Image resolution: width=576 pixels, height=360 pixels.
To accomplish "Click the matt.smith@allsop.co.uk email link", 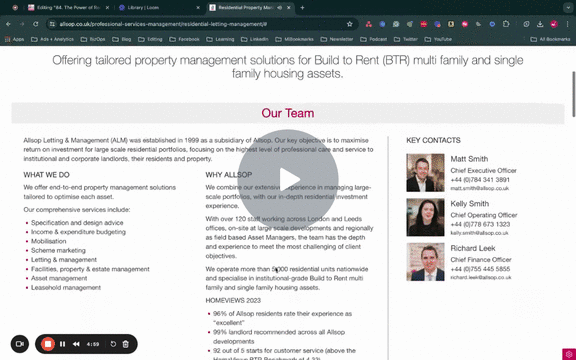I will 479,188.
